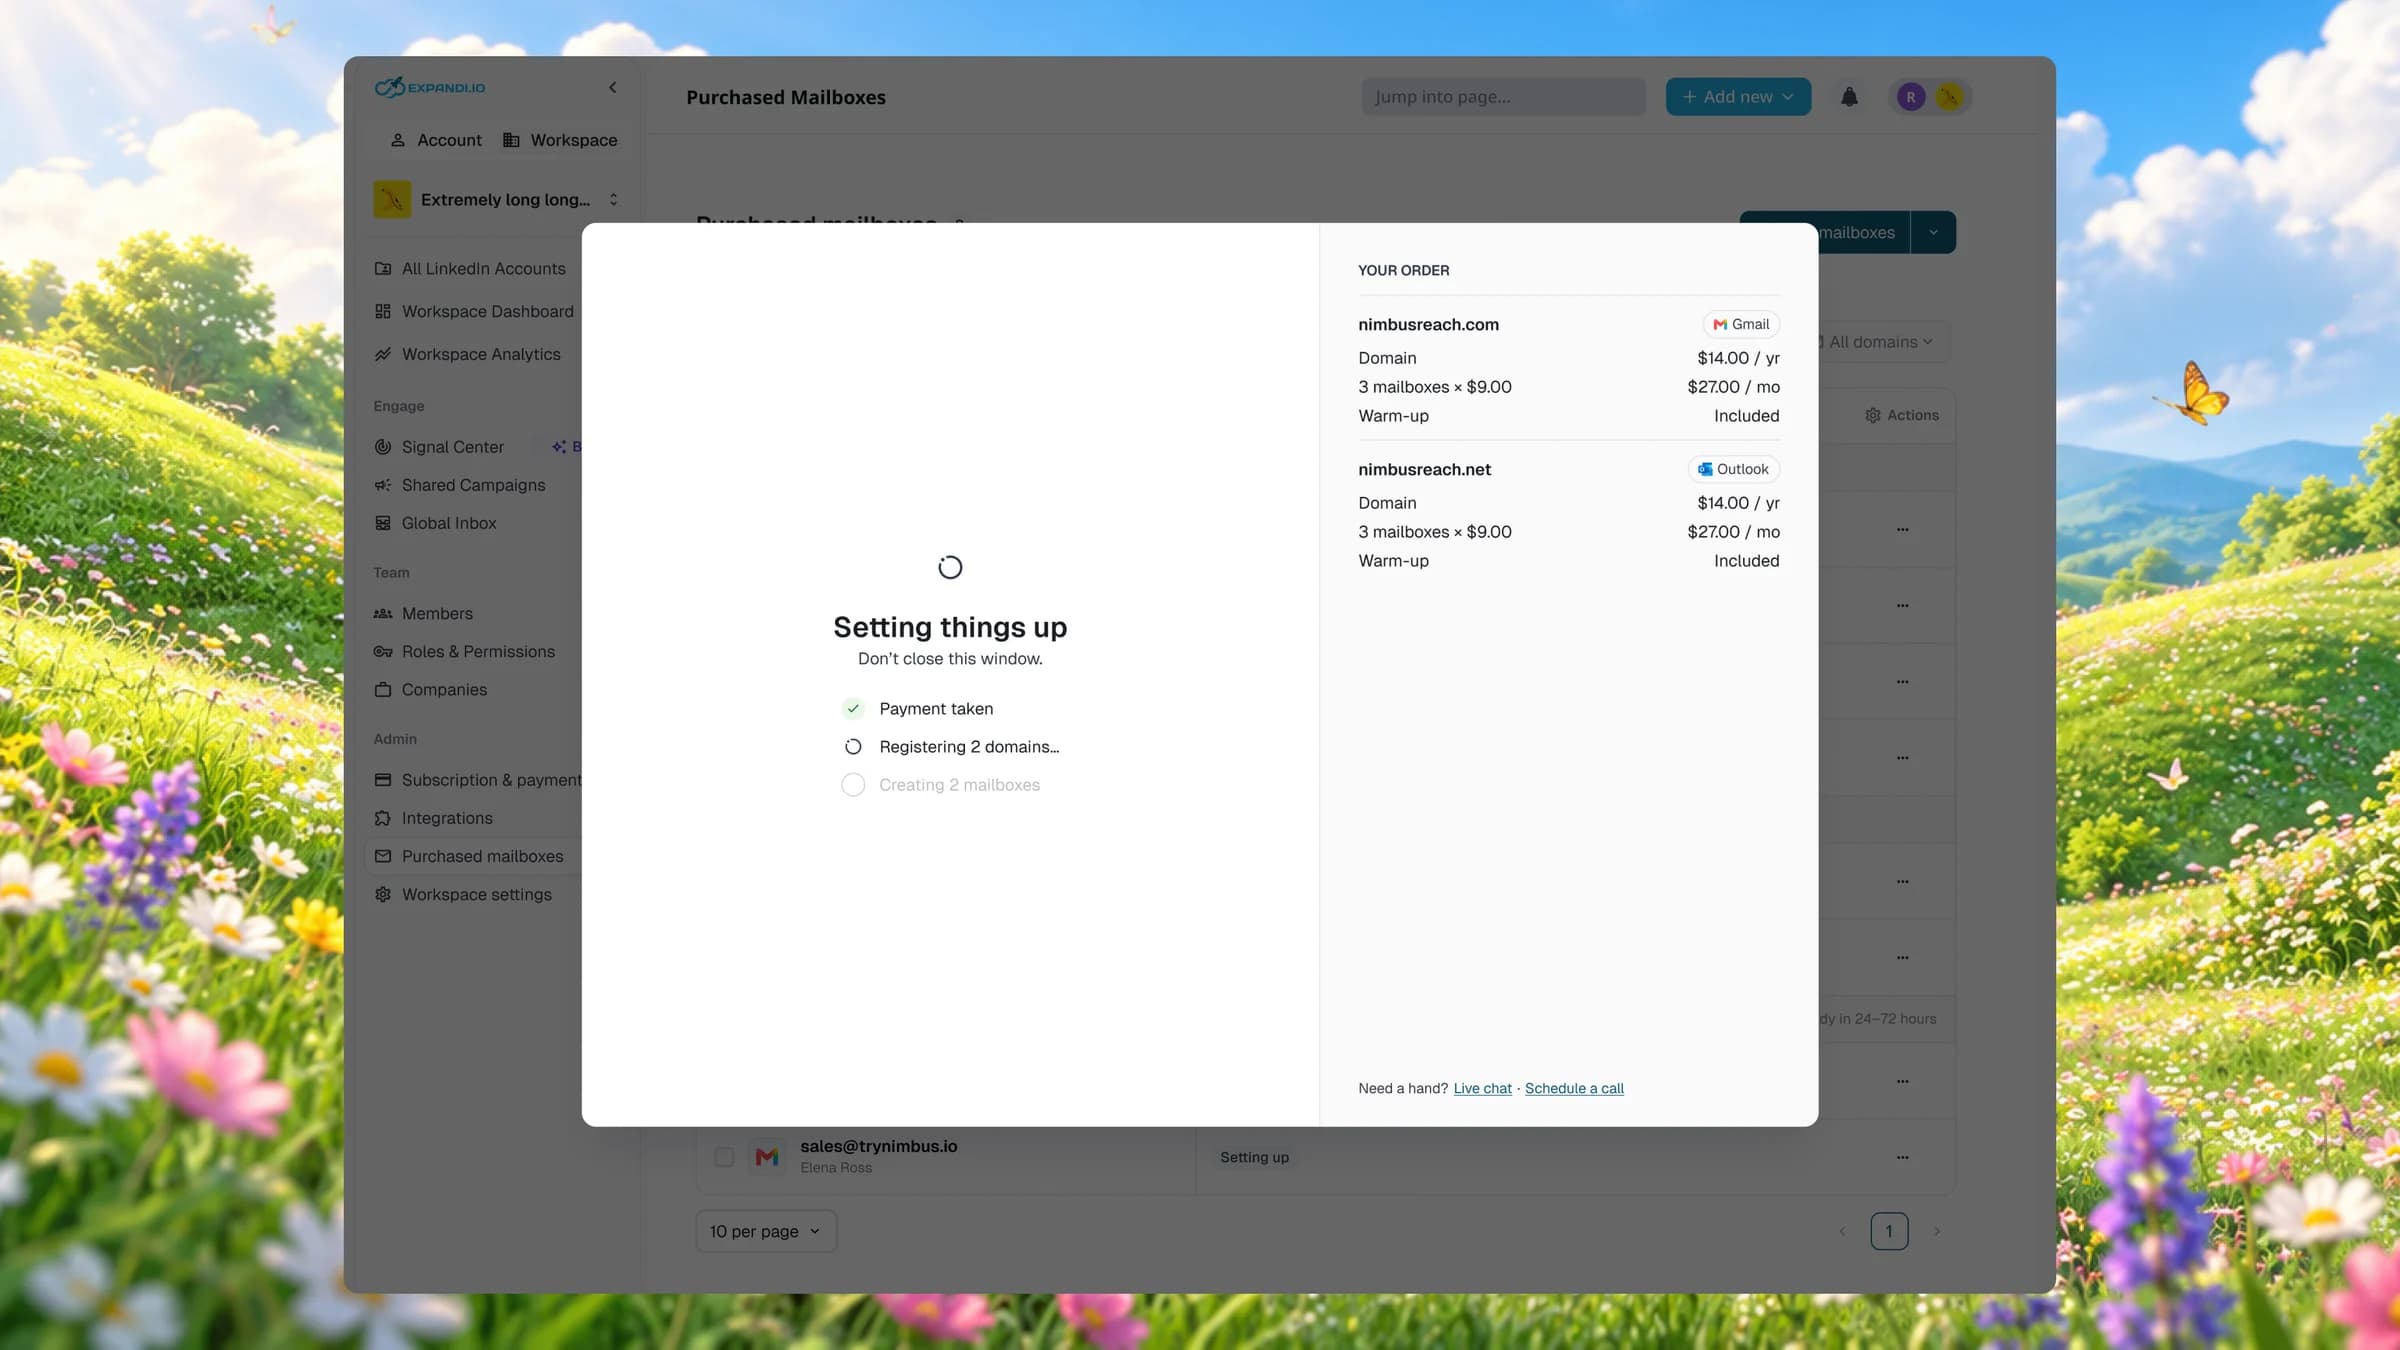Click the Integrations puzzle icon
The width and height of the screenshot is (2400, 1350).
click(x=383, y=818)
